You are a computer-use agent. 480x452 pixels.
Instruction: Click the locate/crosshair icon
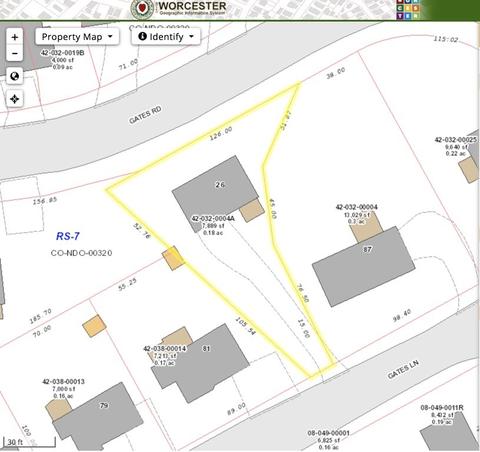click(x=14, y=99)
